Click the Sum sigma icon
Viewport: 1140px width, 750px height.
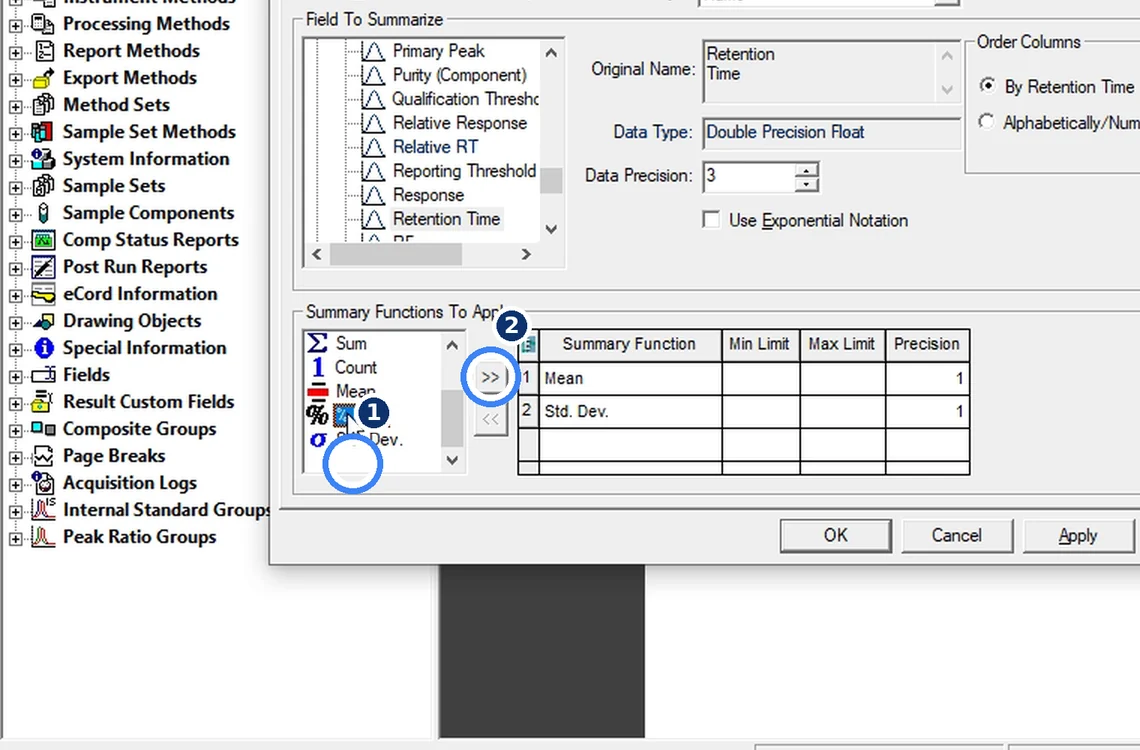pyautogui.click(x=317, y=343)
